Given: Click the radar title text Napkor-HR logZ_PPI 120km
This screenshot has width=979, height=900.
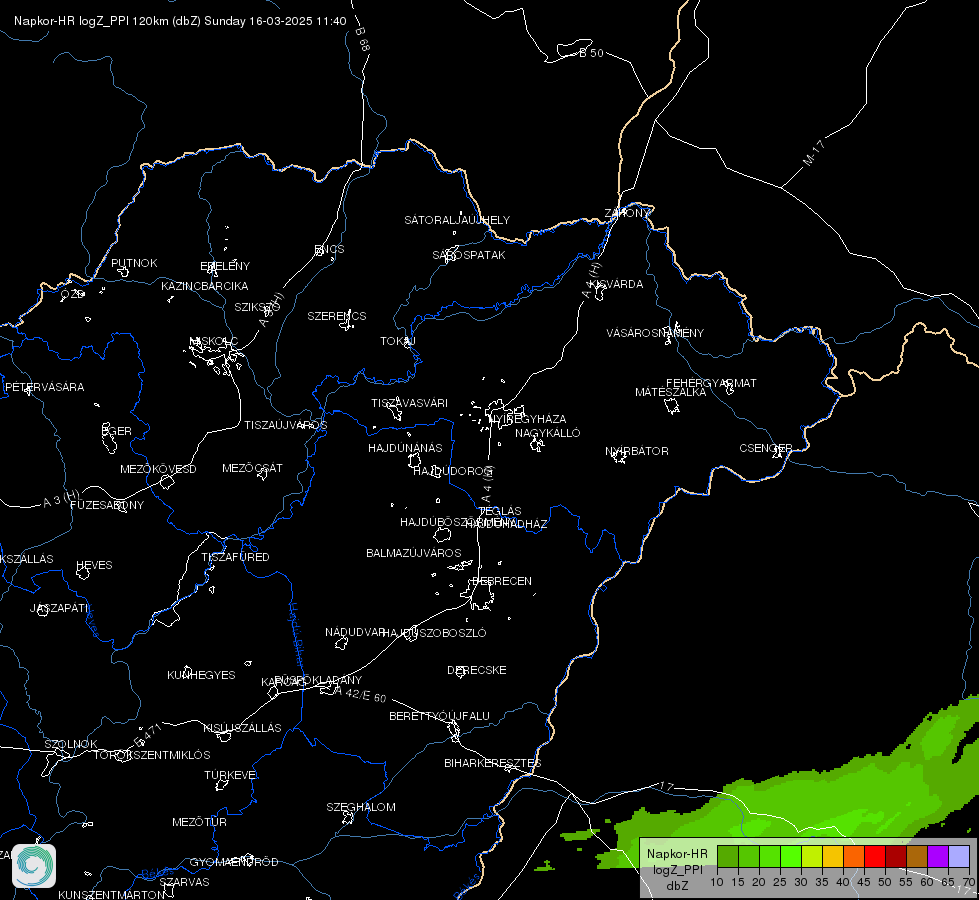Looking at the screenshot, I should (91, 21).
